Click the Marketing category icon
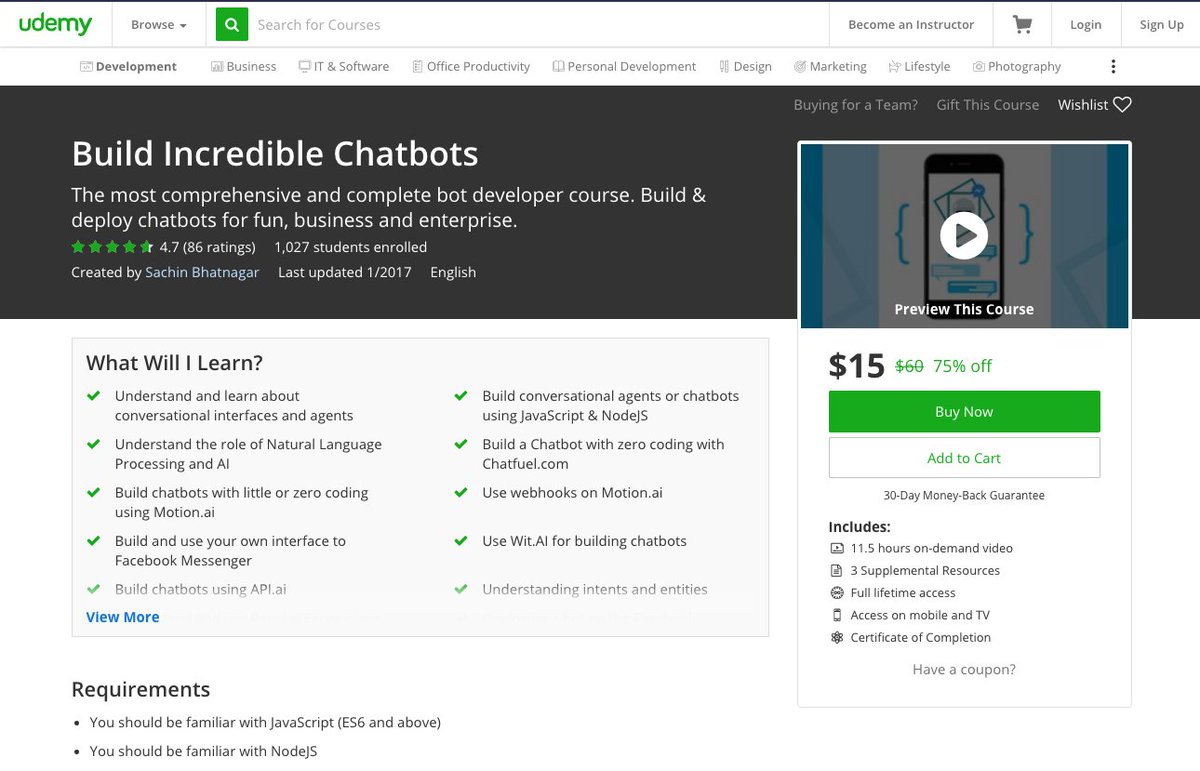Screen dimensions: 1200x771 coord(800,67)
